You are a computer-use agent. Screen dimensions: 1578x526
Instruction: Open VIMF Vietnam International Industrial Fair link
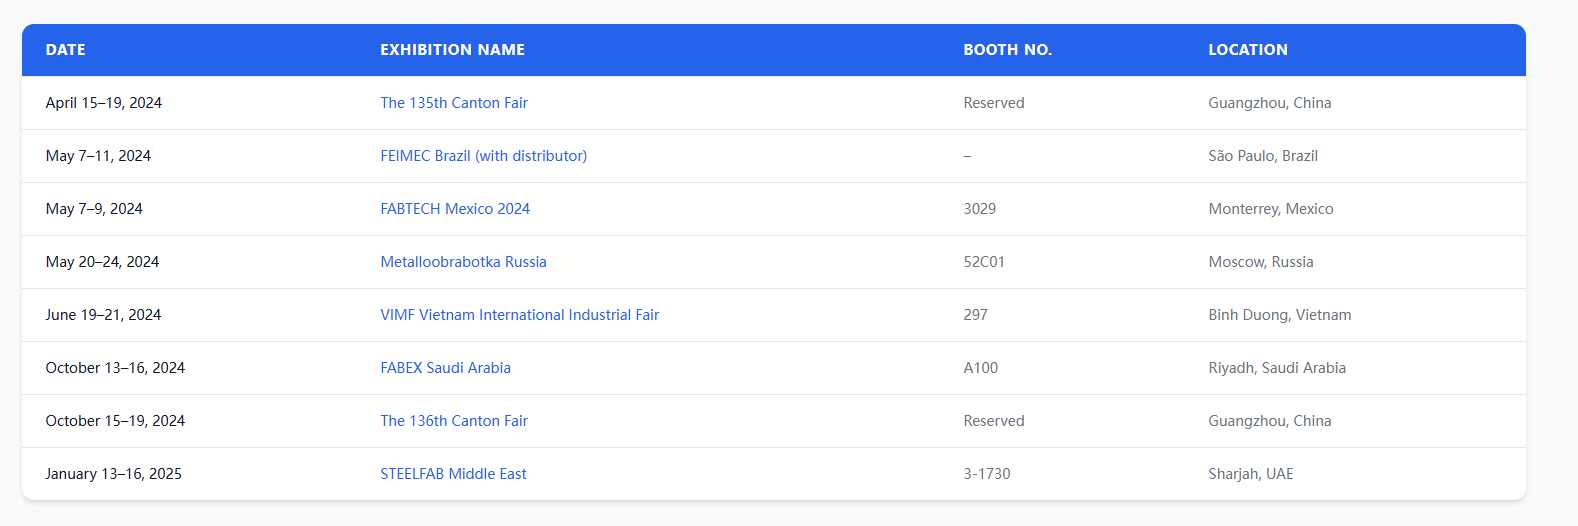tap(520, 315)
